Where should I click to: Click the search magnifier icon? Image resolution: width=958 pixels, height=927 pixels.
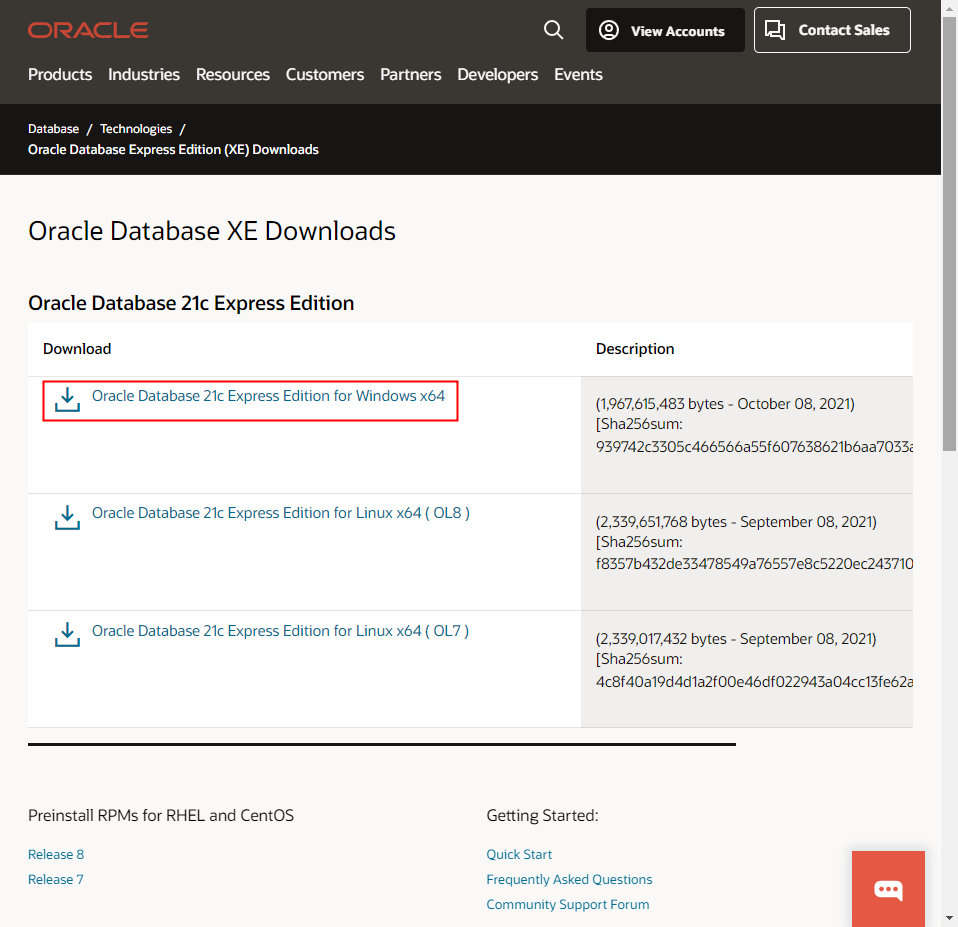coord(553,30)
